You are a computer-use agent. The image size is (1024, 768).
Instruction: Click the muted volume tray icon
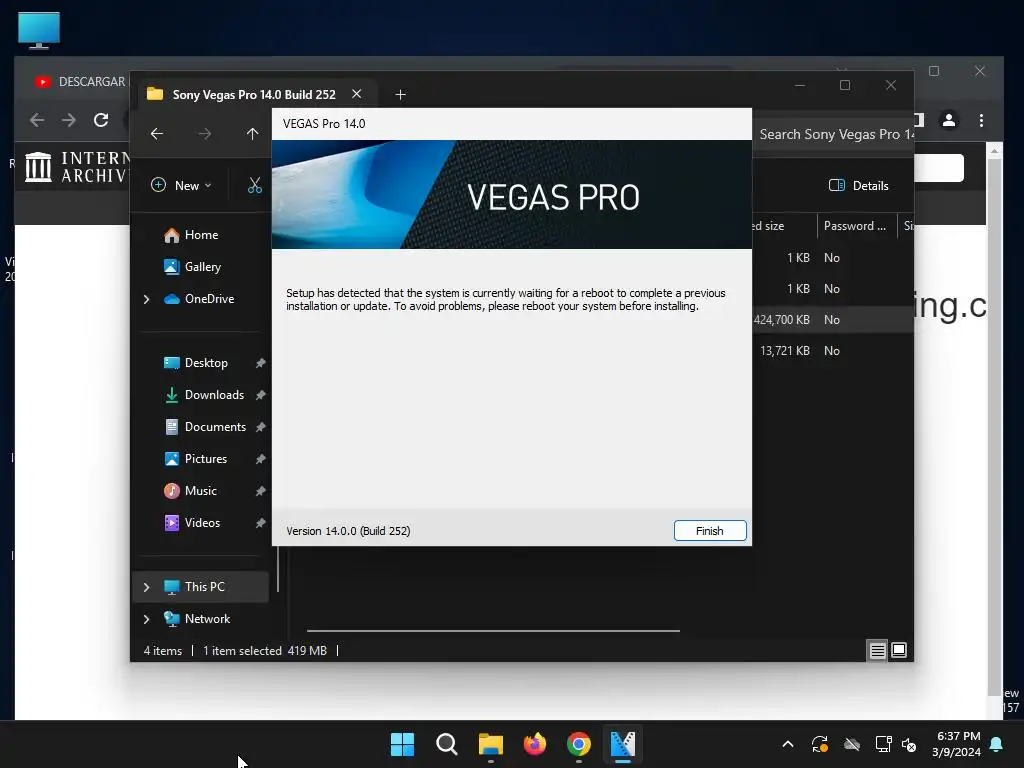pos(909,744)
